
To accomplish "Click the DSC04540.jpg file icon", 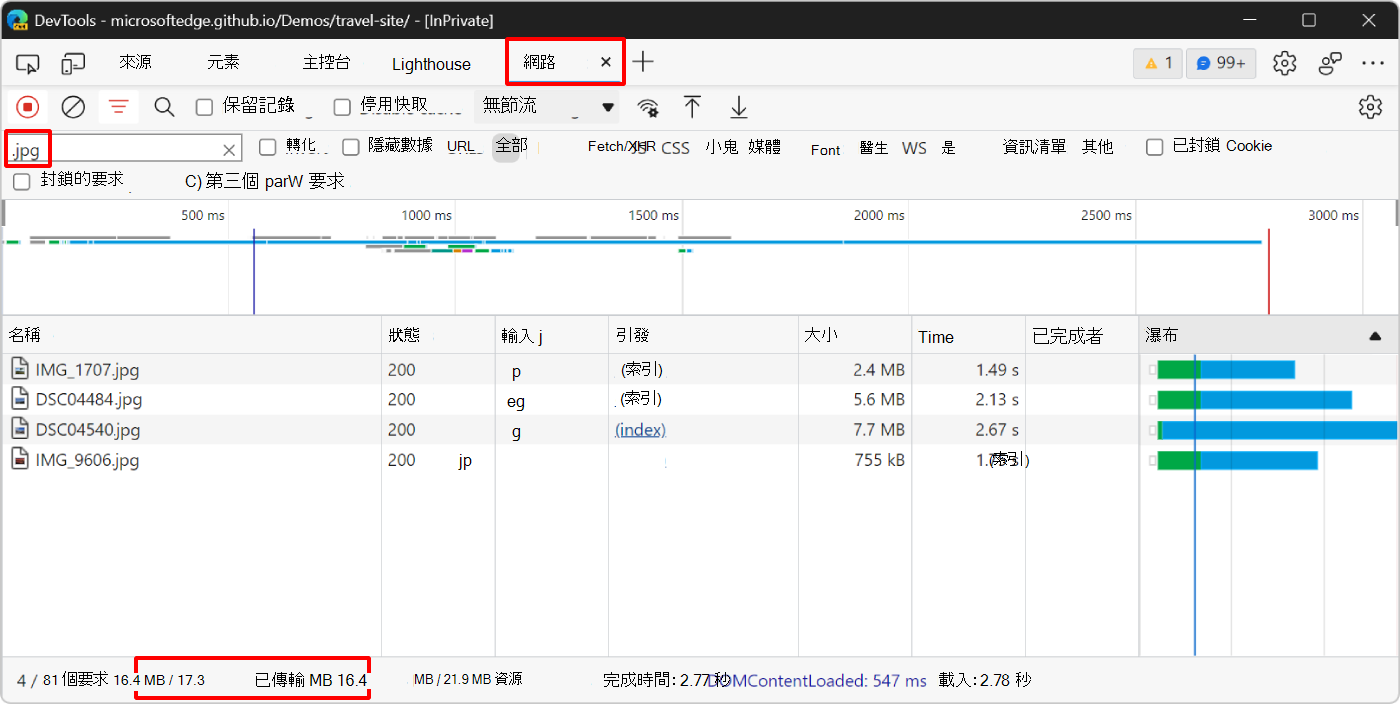I will click(x=20, y=429).
